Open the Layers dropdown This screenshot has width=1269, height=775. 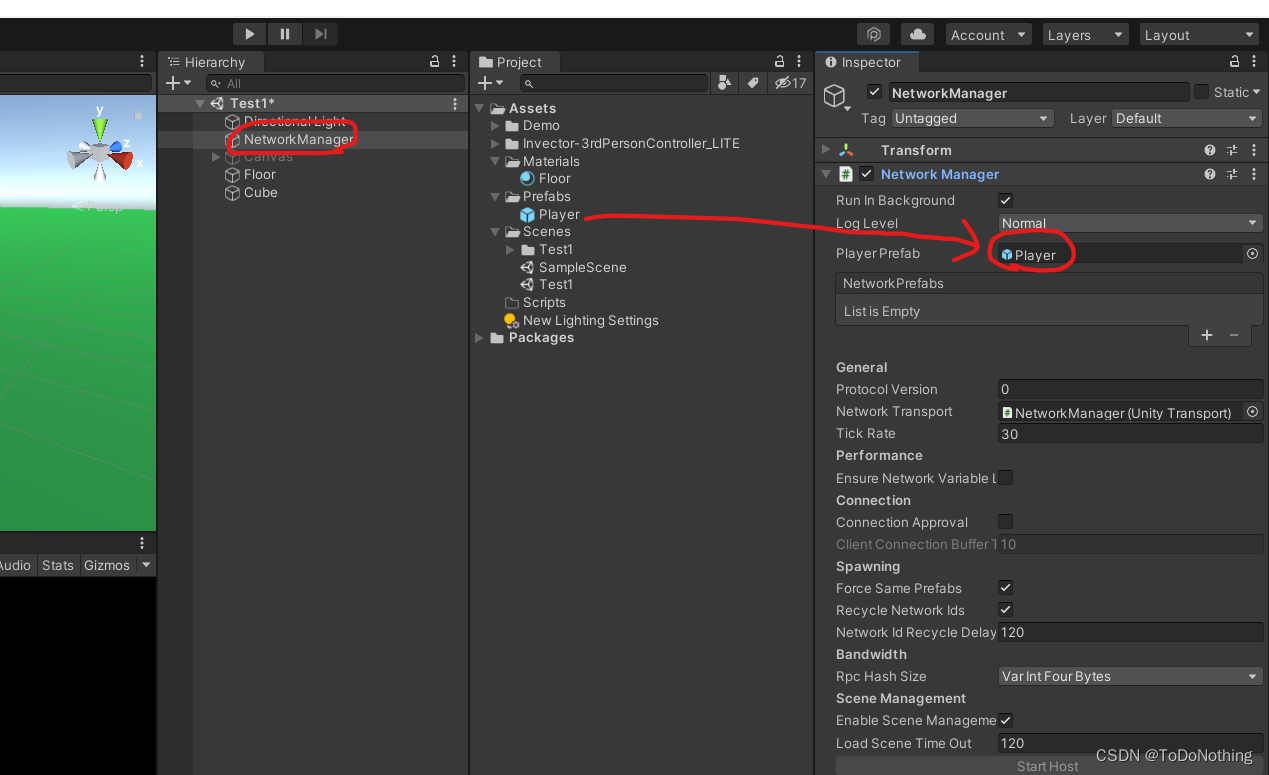click(x=1085, y=35)
